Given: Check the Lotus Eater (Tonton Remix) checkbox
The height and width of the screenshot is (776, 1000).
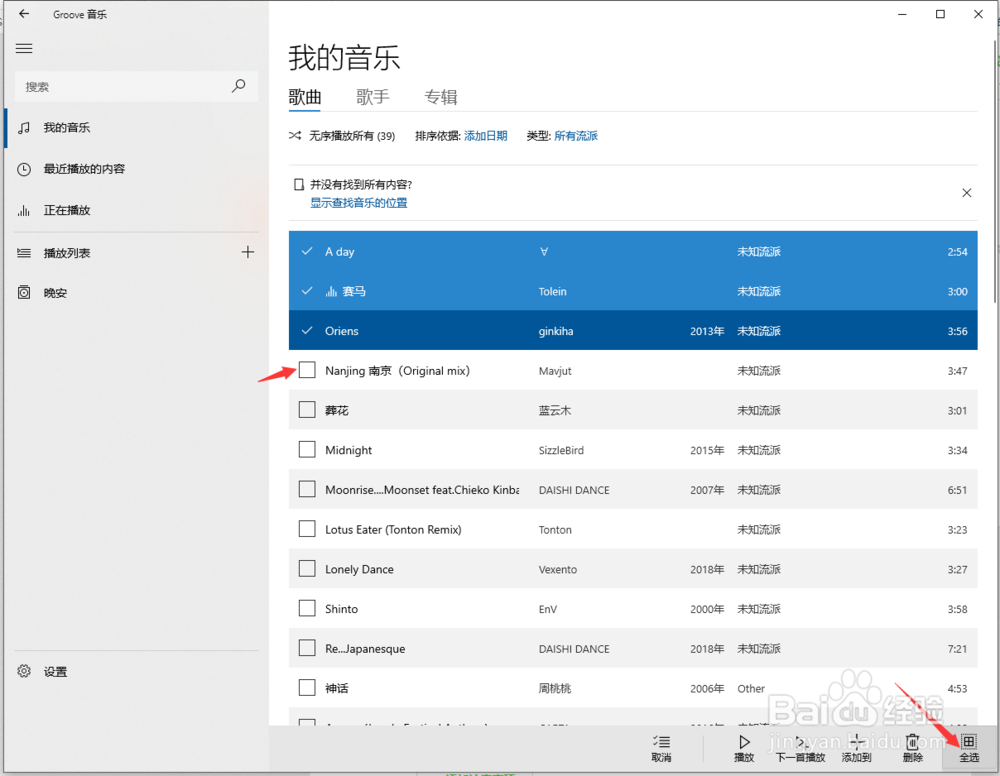Looking at the screenshot, I should coord(307,529).
